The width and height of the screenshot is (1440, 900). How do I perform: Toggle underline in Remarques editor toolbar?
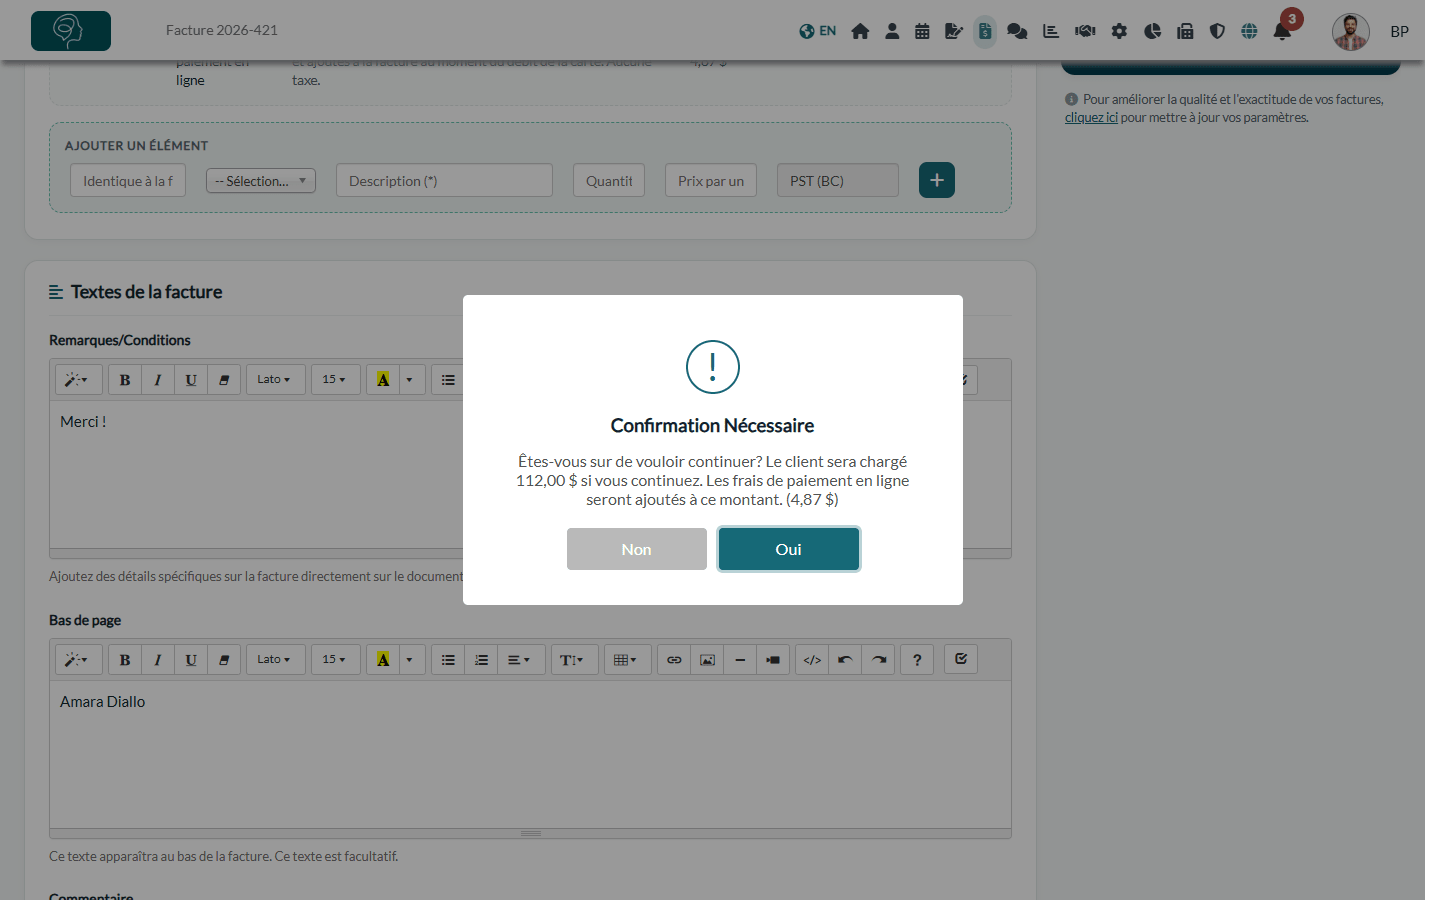coord(191,380)
